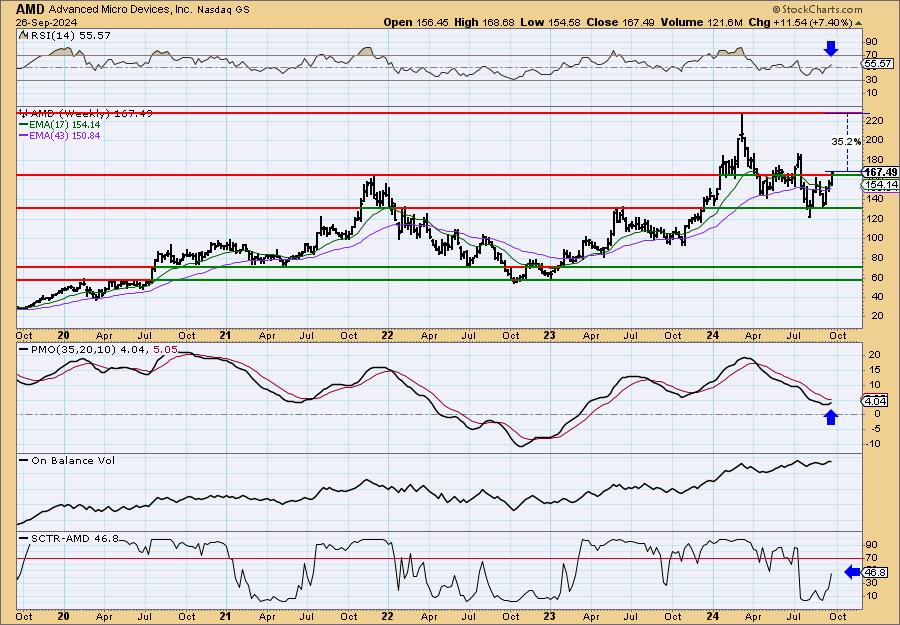Click the 180 mark on the price axis
This screenshot has height=625, width=900.
click(875, 160)
